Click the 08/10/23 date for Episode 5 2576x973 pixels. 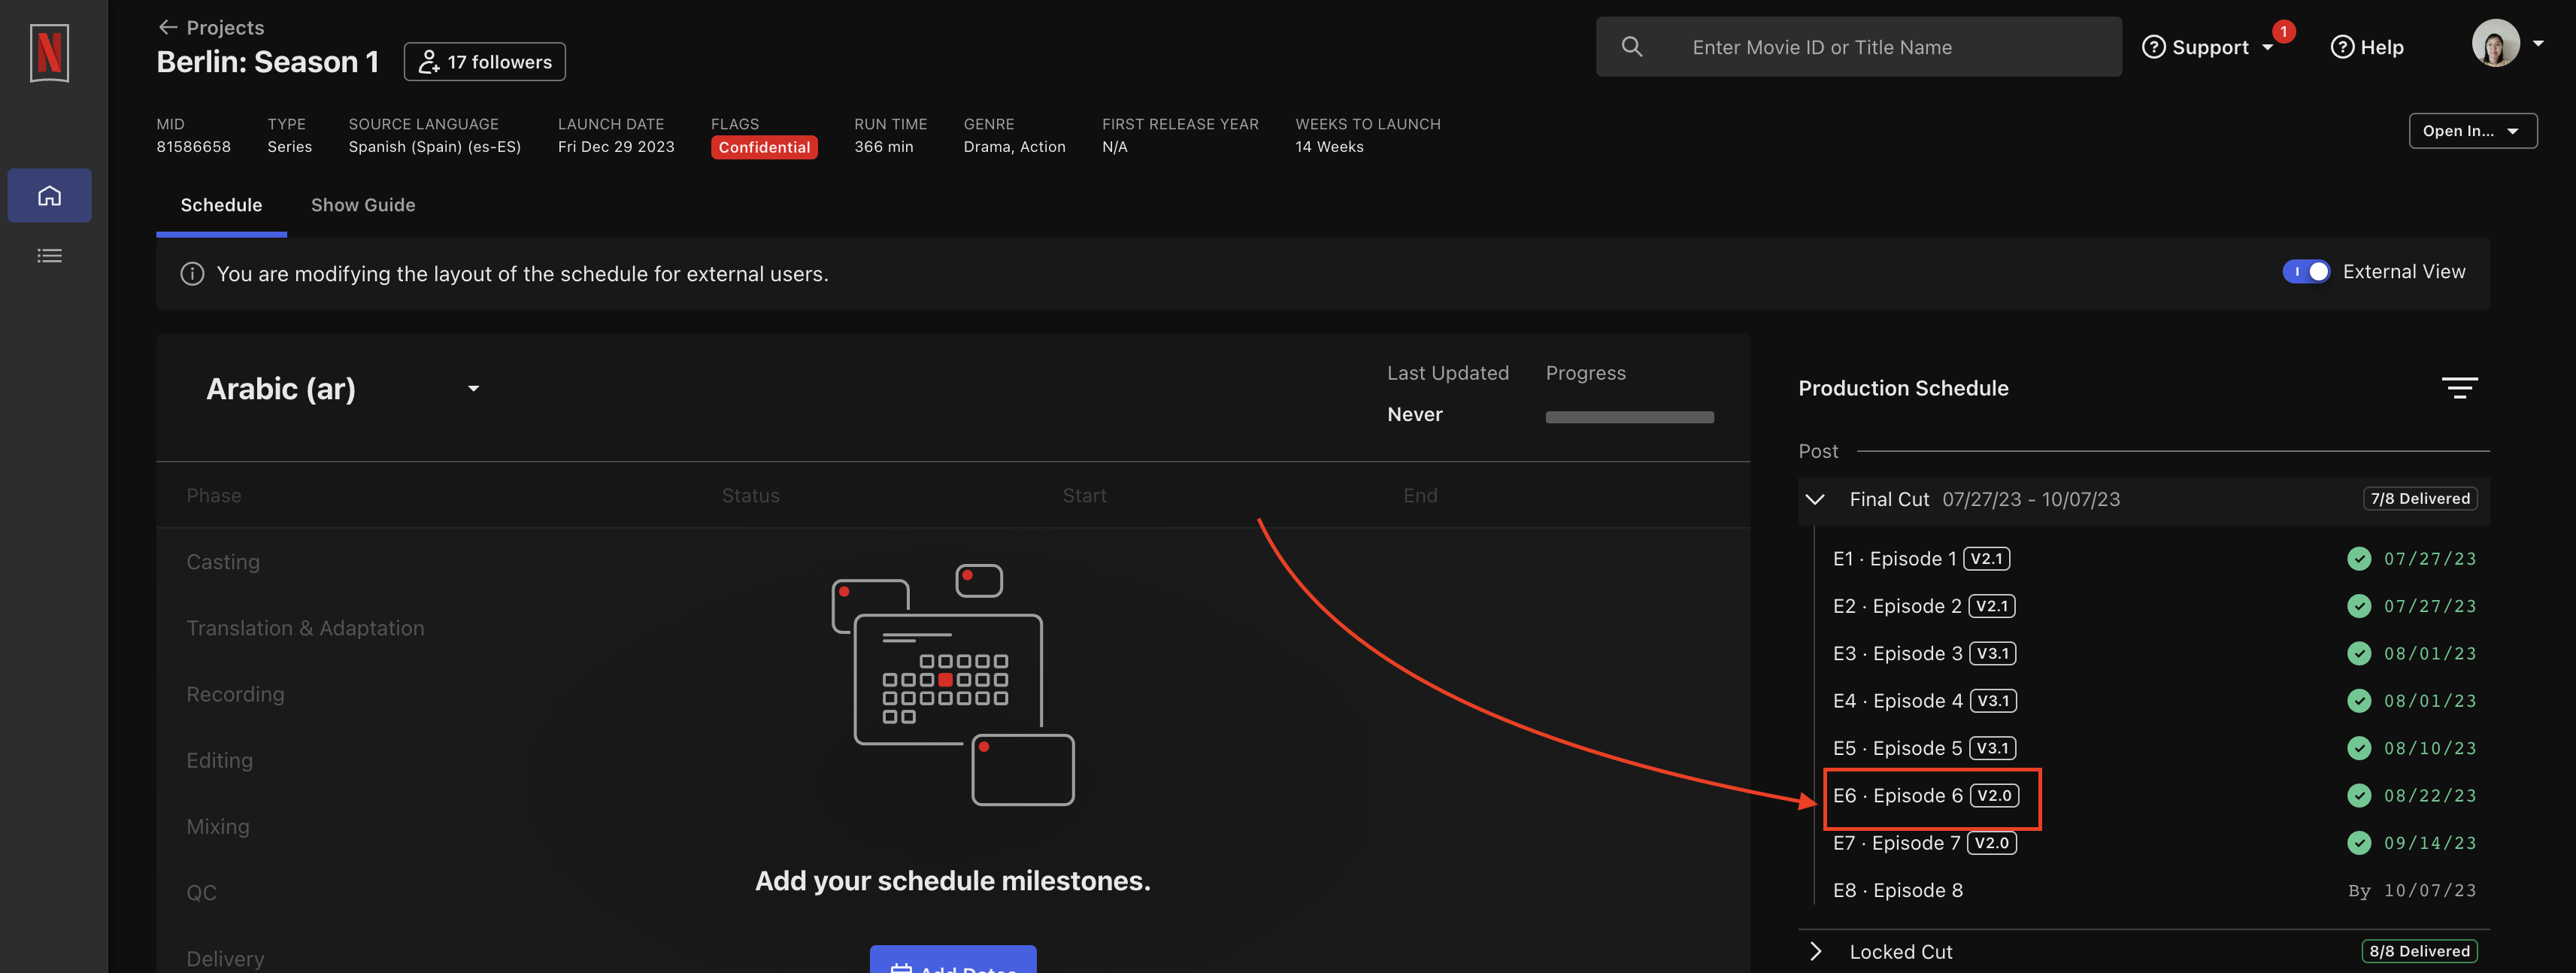[2429, 748]
